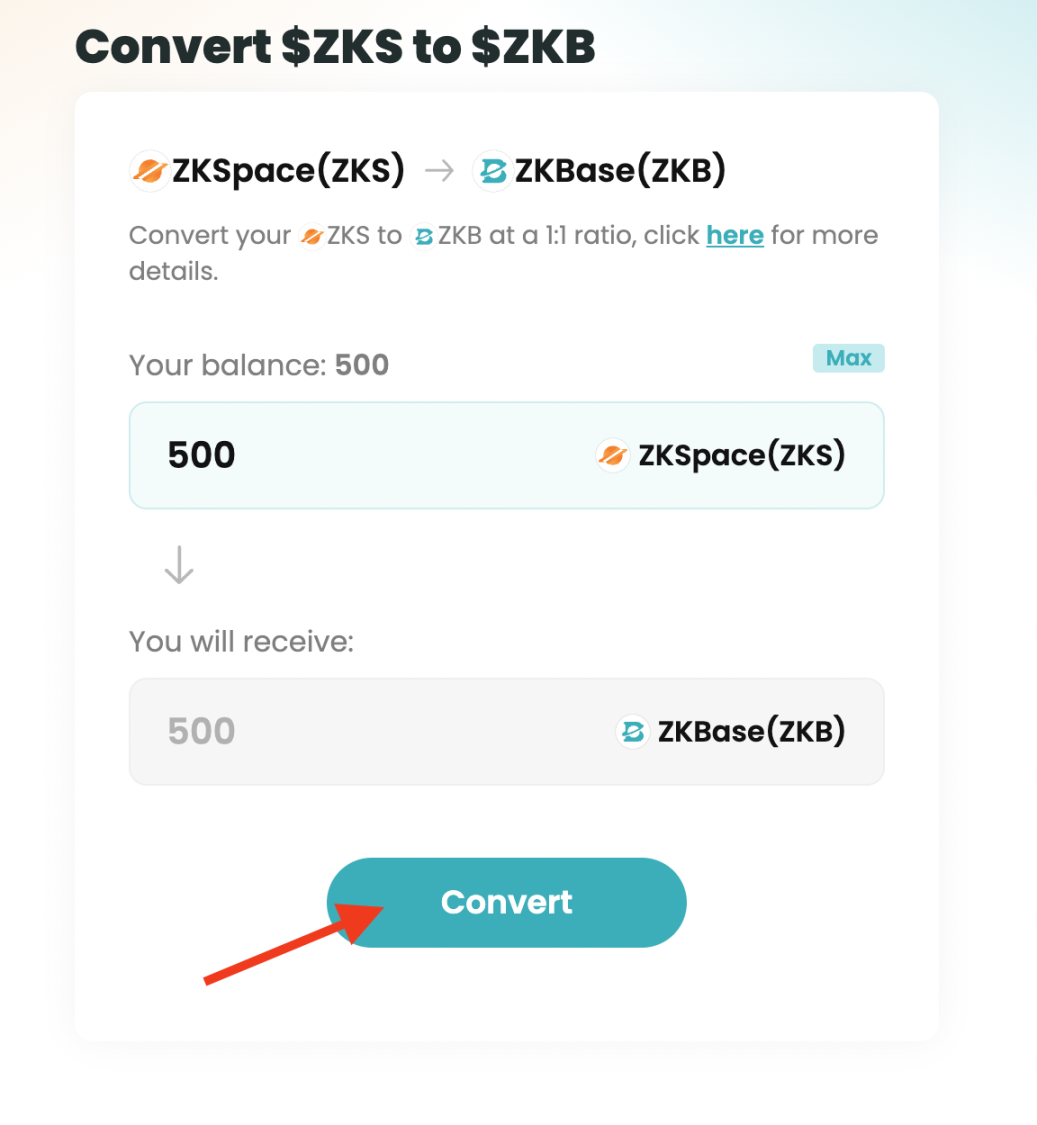The height and width of the screenshot is (1125, 1037).
Task: Click the 'Your balance: 500' text
Action: (x=259, y=365)
